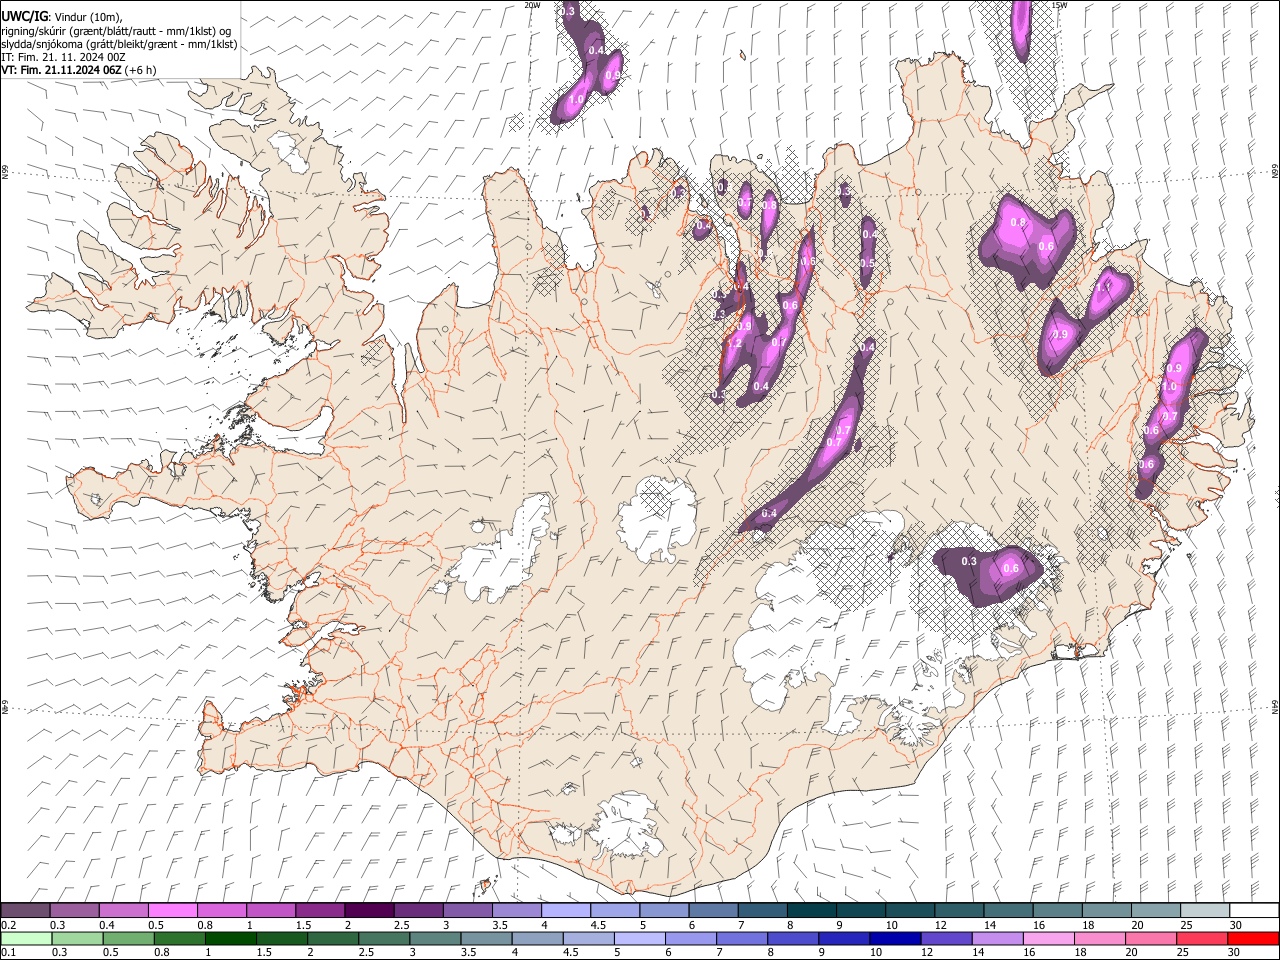Select top-row swatch between 1.5 and 2
This screenshot has width=1280, height=960.
point(319,910)
